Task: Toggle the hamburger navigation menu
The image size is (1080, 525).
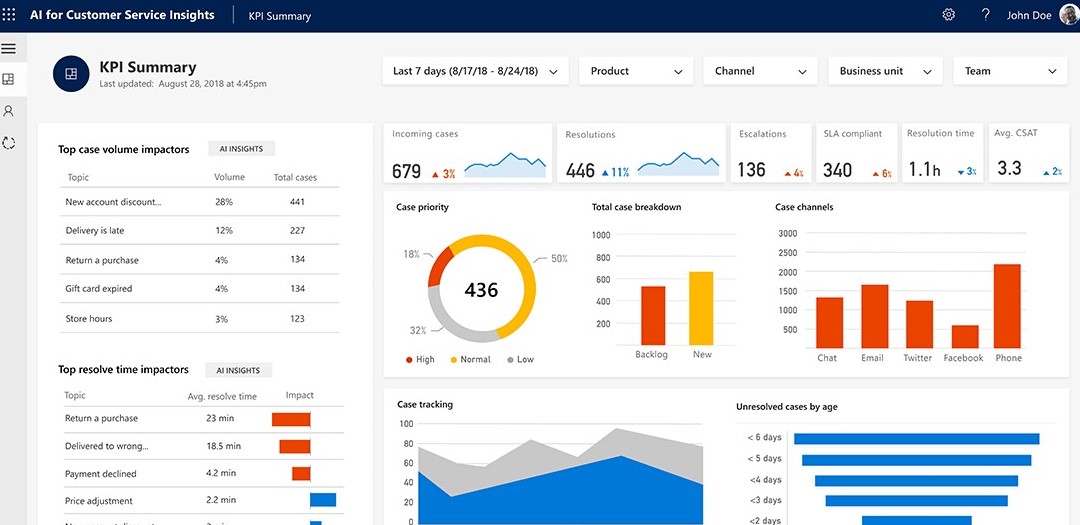Action: click(9, 48)
